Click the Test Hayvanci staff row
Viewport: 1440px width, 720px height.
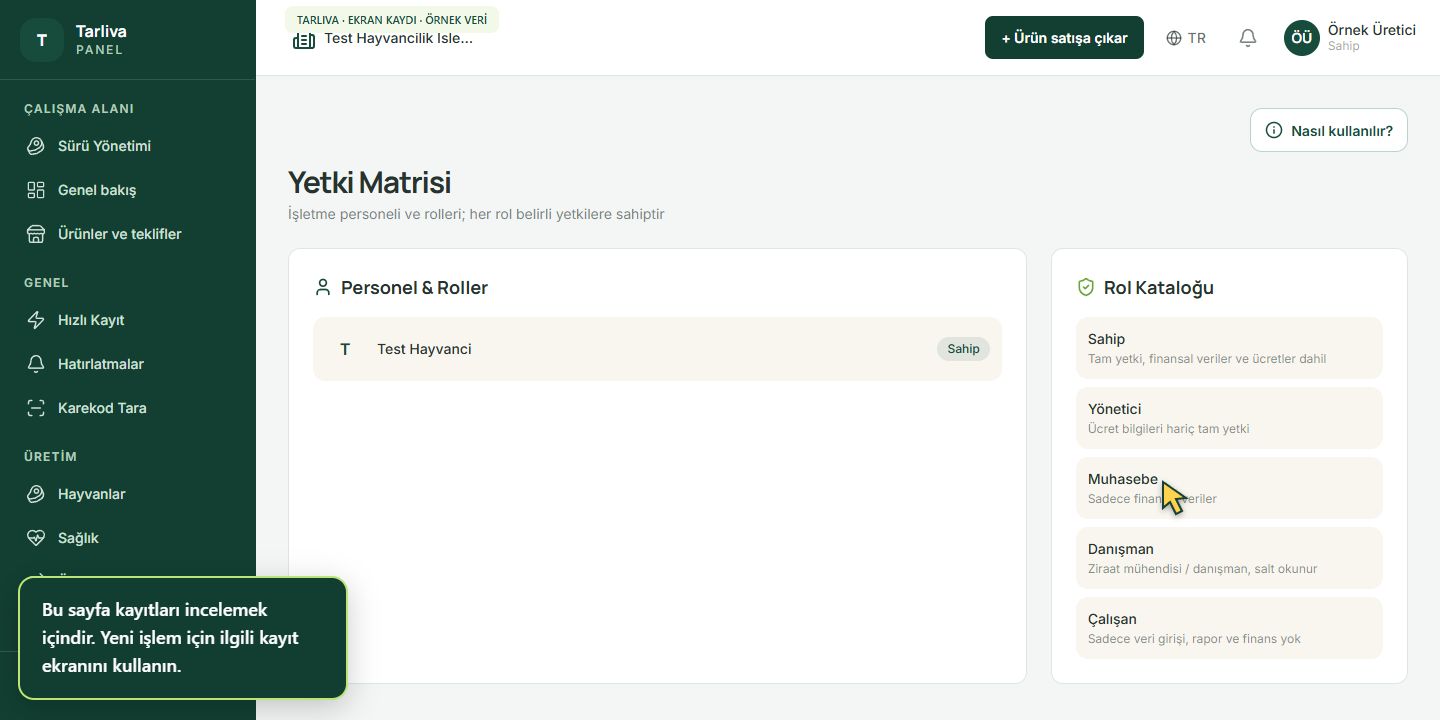click(657, 349)
